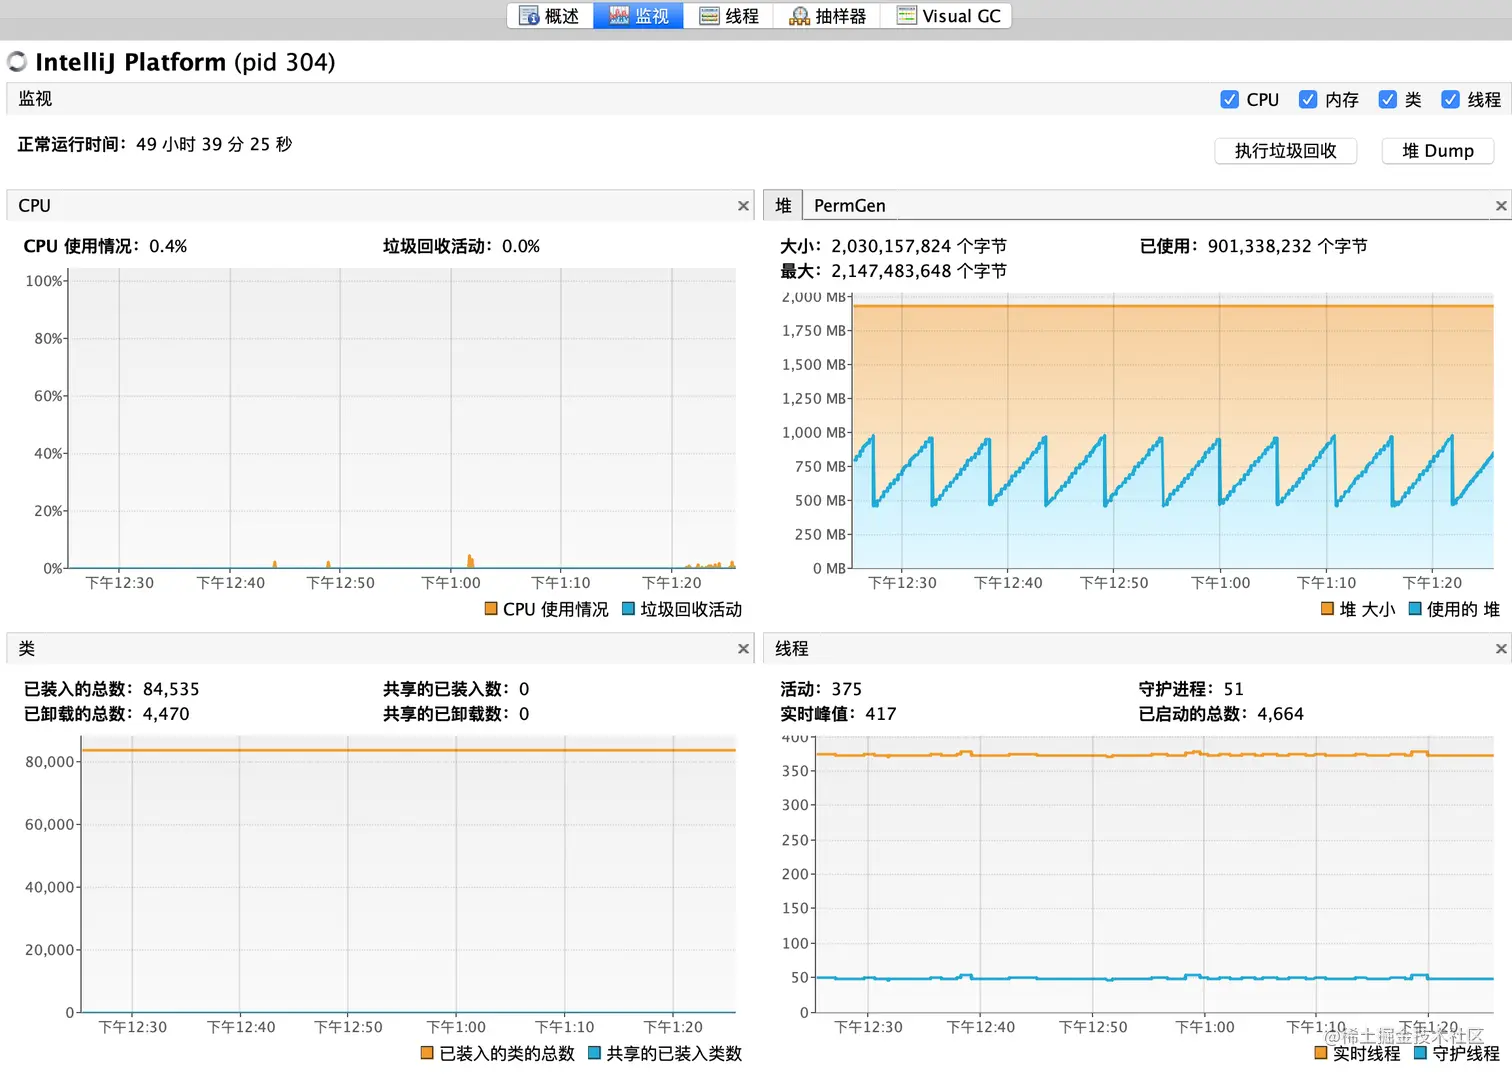This screenshot has height=1074, width=1512.
Task: Click the 抽样器 tab icon
Action: click(799, 16)
